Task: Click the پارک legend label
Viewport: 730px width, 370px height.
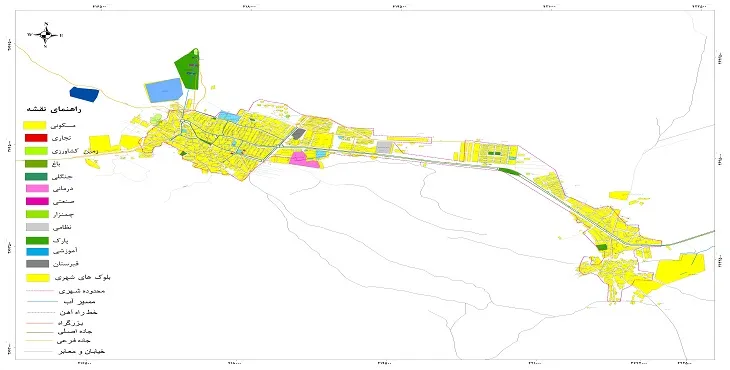Action: pyautogui.click(x=61, y=241)
